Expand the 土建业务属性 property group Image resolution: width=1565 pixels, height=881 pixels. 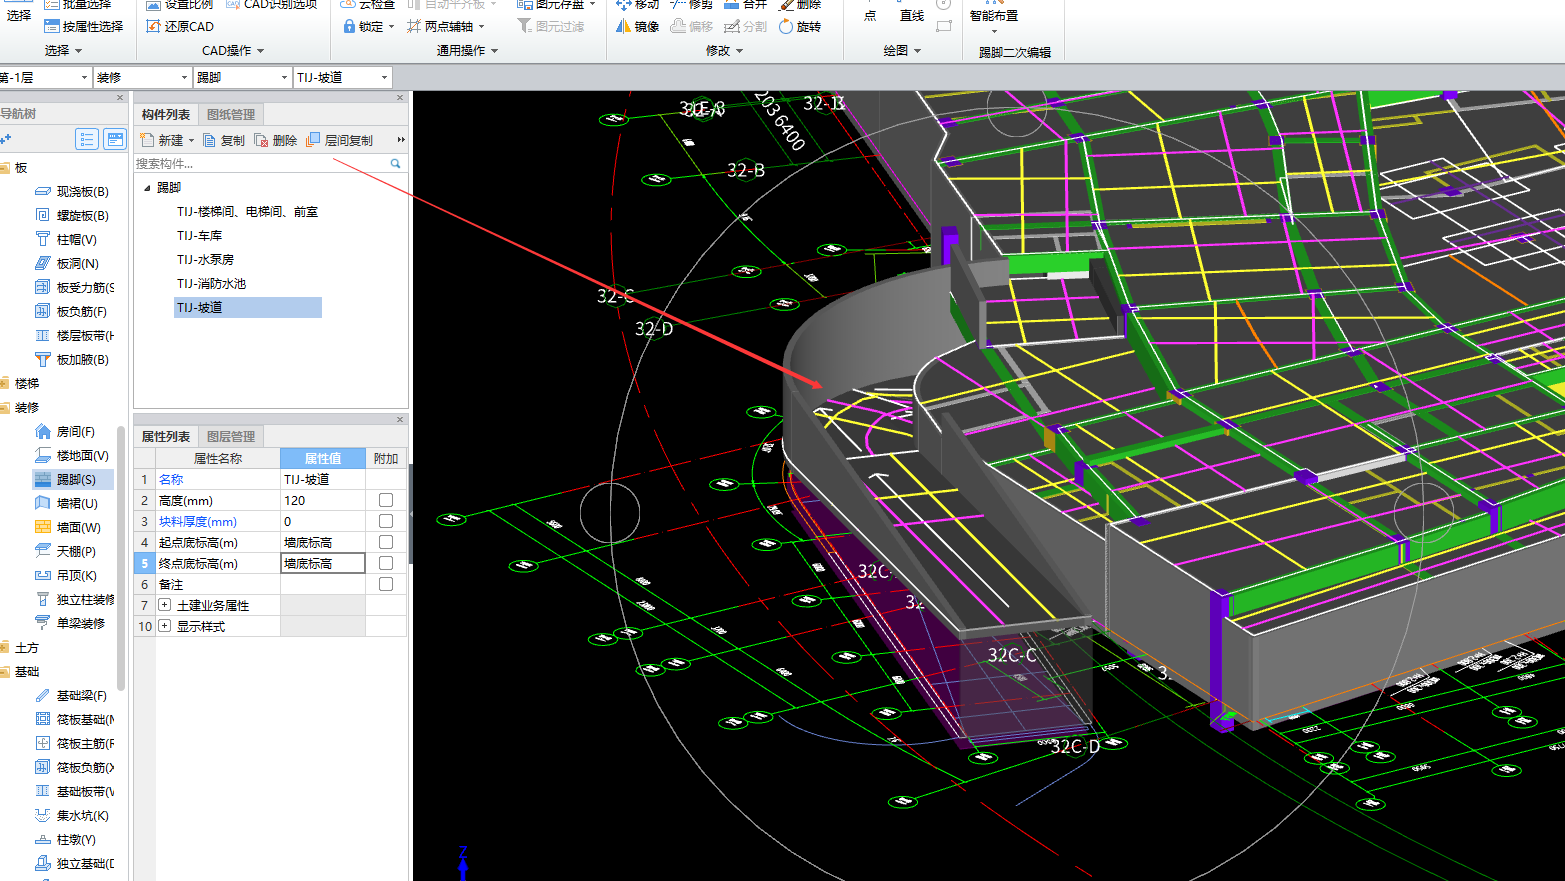(x=165, y=605)
